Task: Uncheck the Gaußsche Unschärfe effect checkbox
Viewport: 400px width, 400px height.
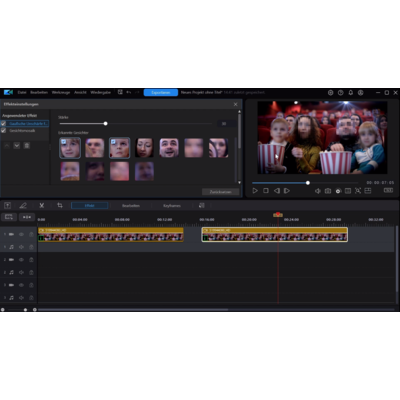Action: tap(4, 123)
